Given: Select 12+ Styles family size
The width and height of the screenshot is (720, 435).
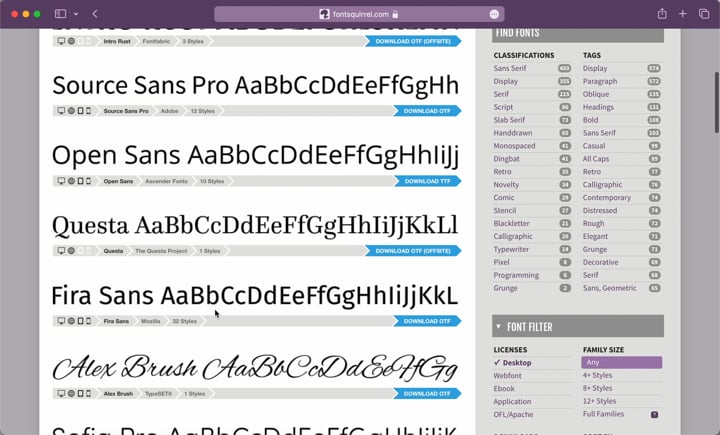Looking at the screenshot, I should [x=599, y=401].
